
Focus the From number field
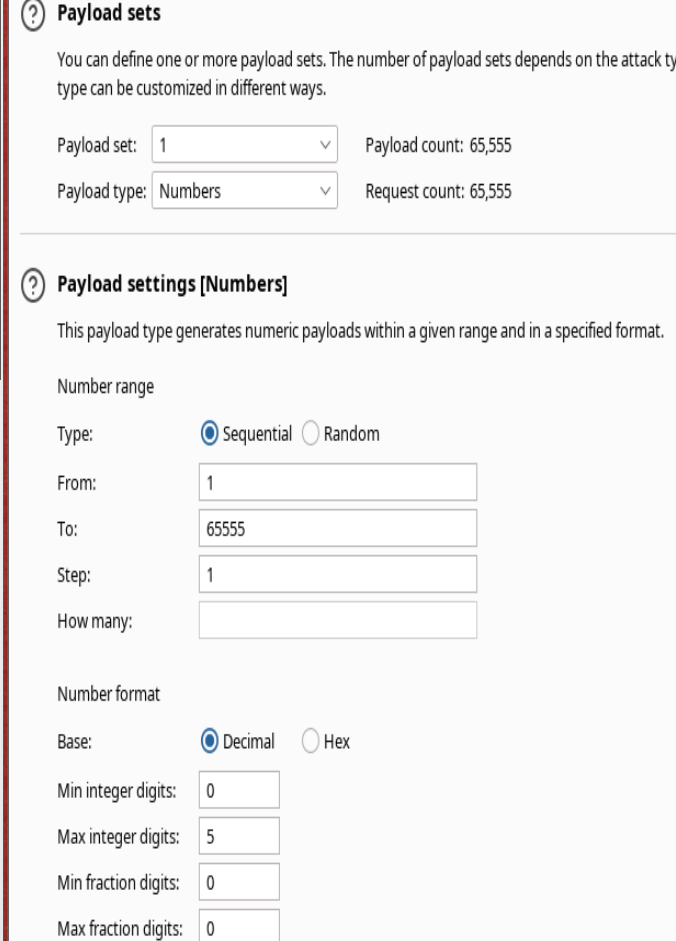(x=337, y=481)
